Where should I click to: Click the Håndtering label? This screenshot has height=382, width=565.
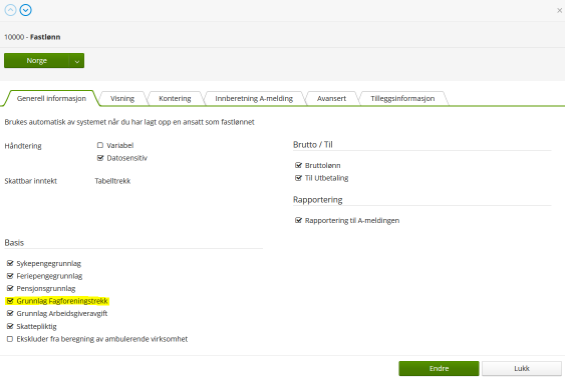23,146
